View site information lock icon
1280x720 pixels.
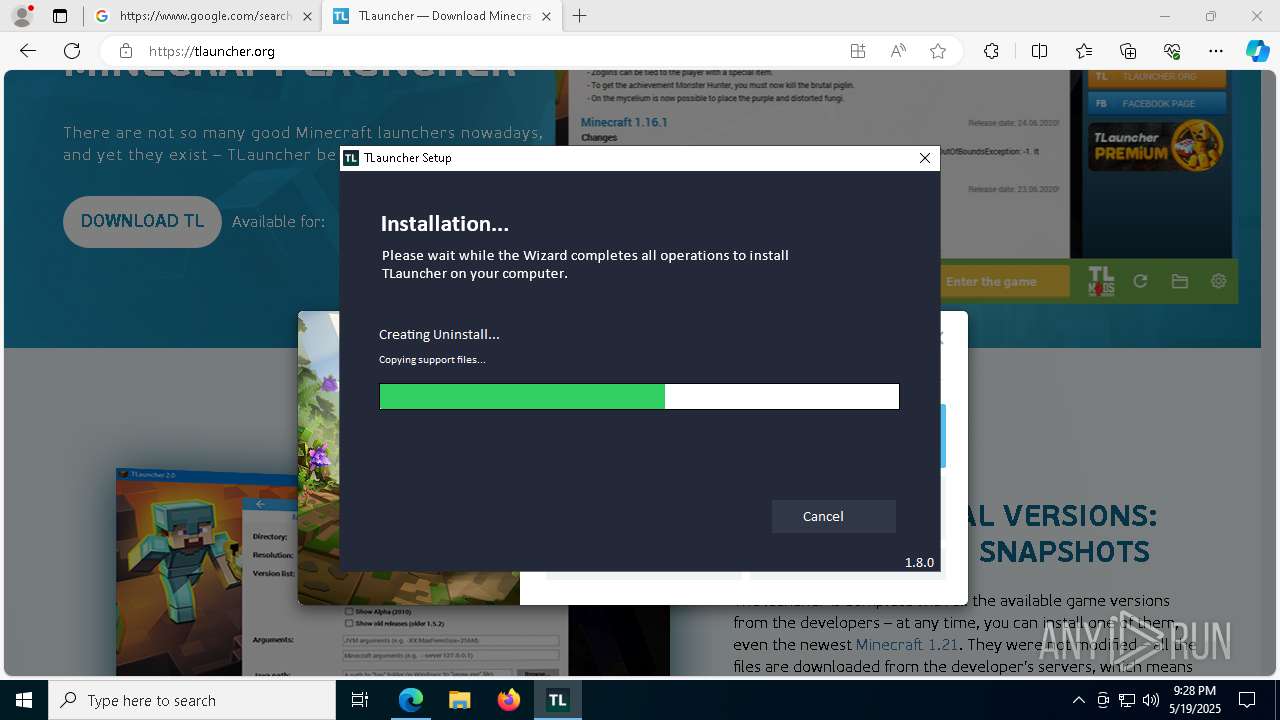coord(126,51)
